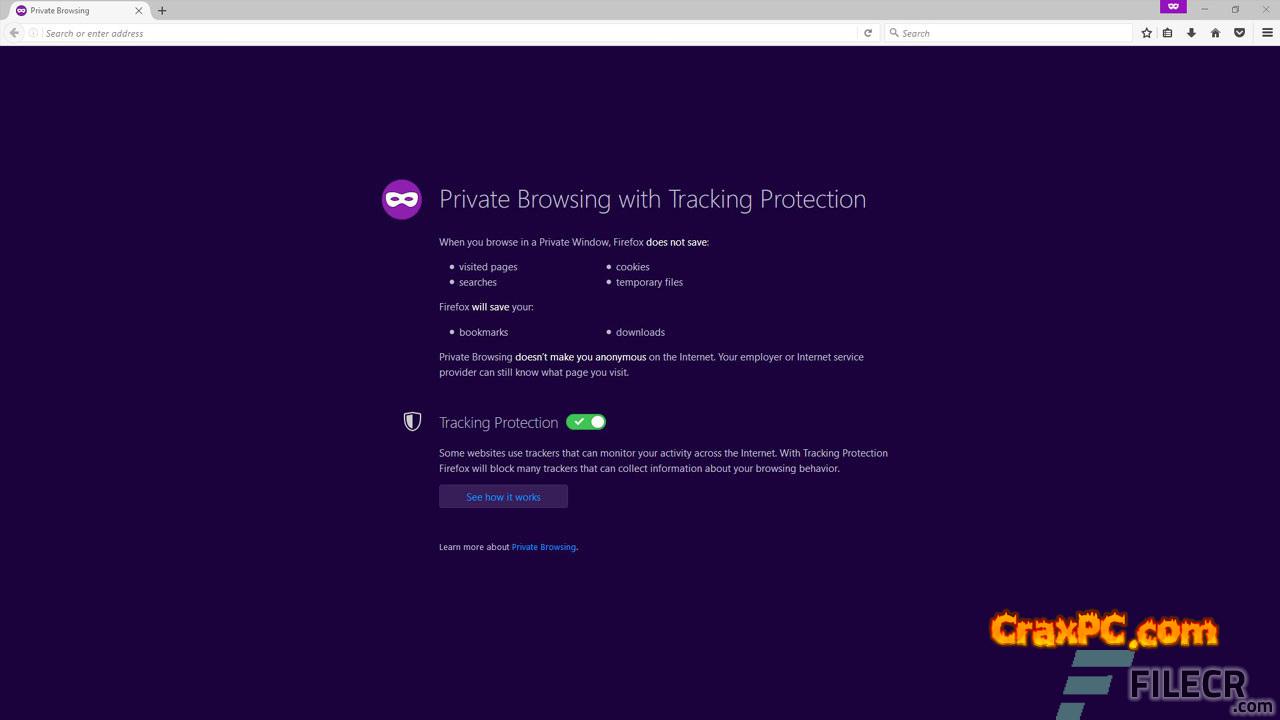Open the hamburger menu
The width and height of the screenshot is (1280, 720).
coord(1267,33)
